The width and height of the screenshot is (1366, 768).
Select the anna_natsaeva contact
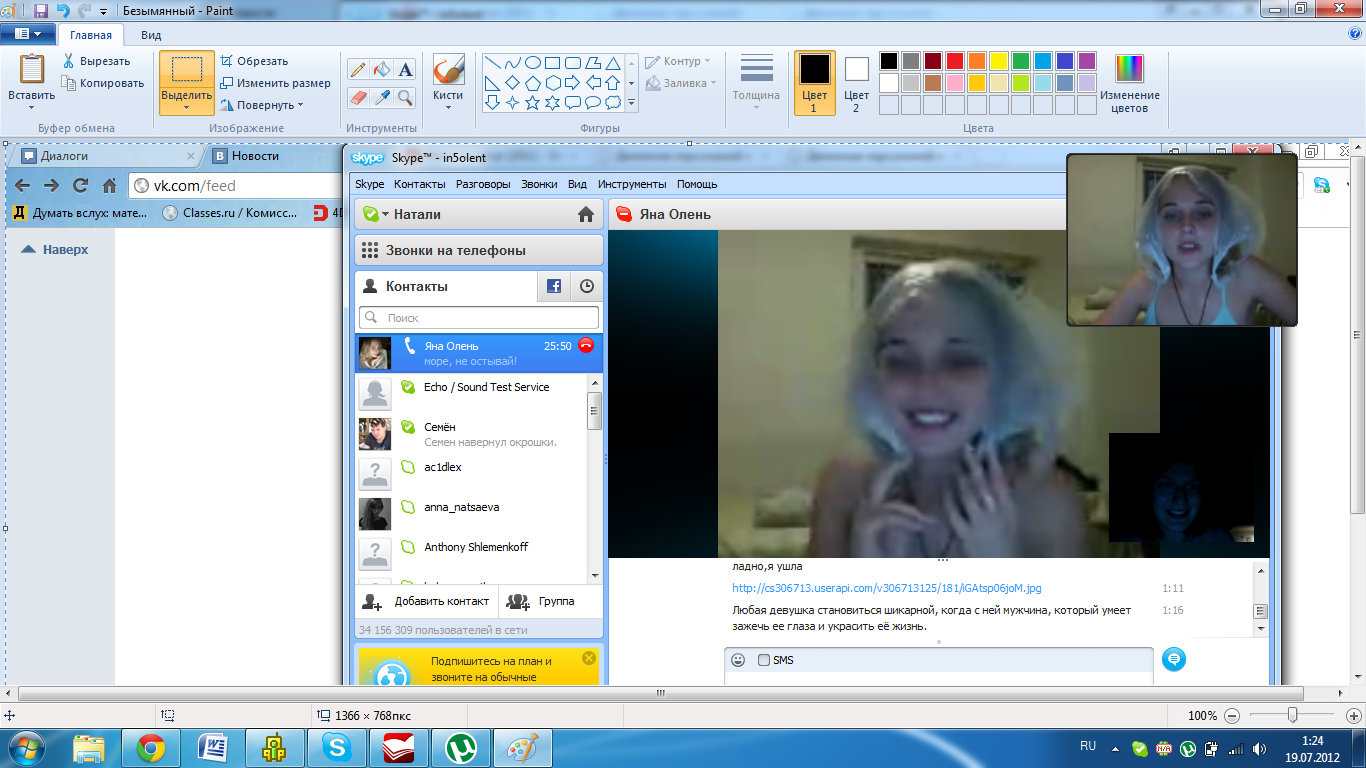coord(472,513)
